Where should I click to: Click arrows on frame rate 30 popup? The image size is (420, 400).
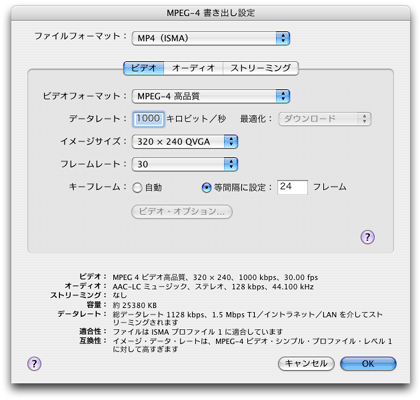coord(231,164)
